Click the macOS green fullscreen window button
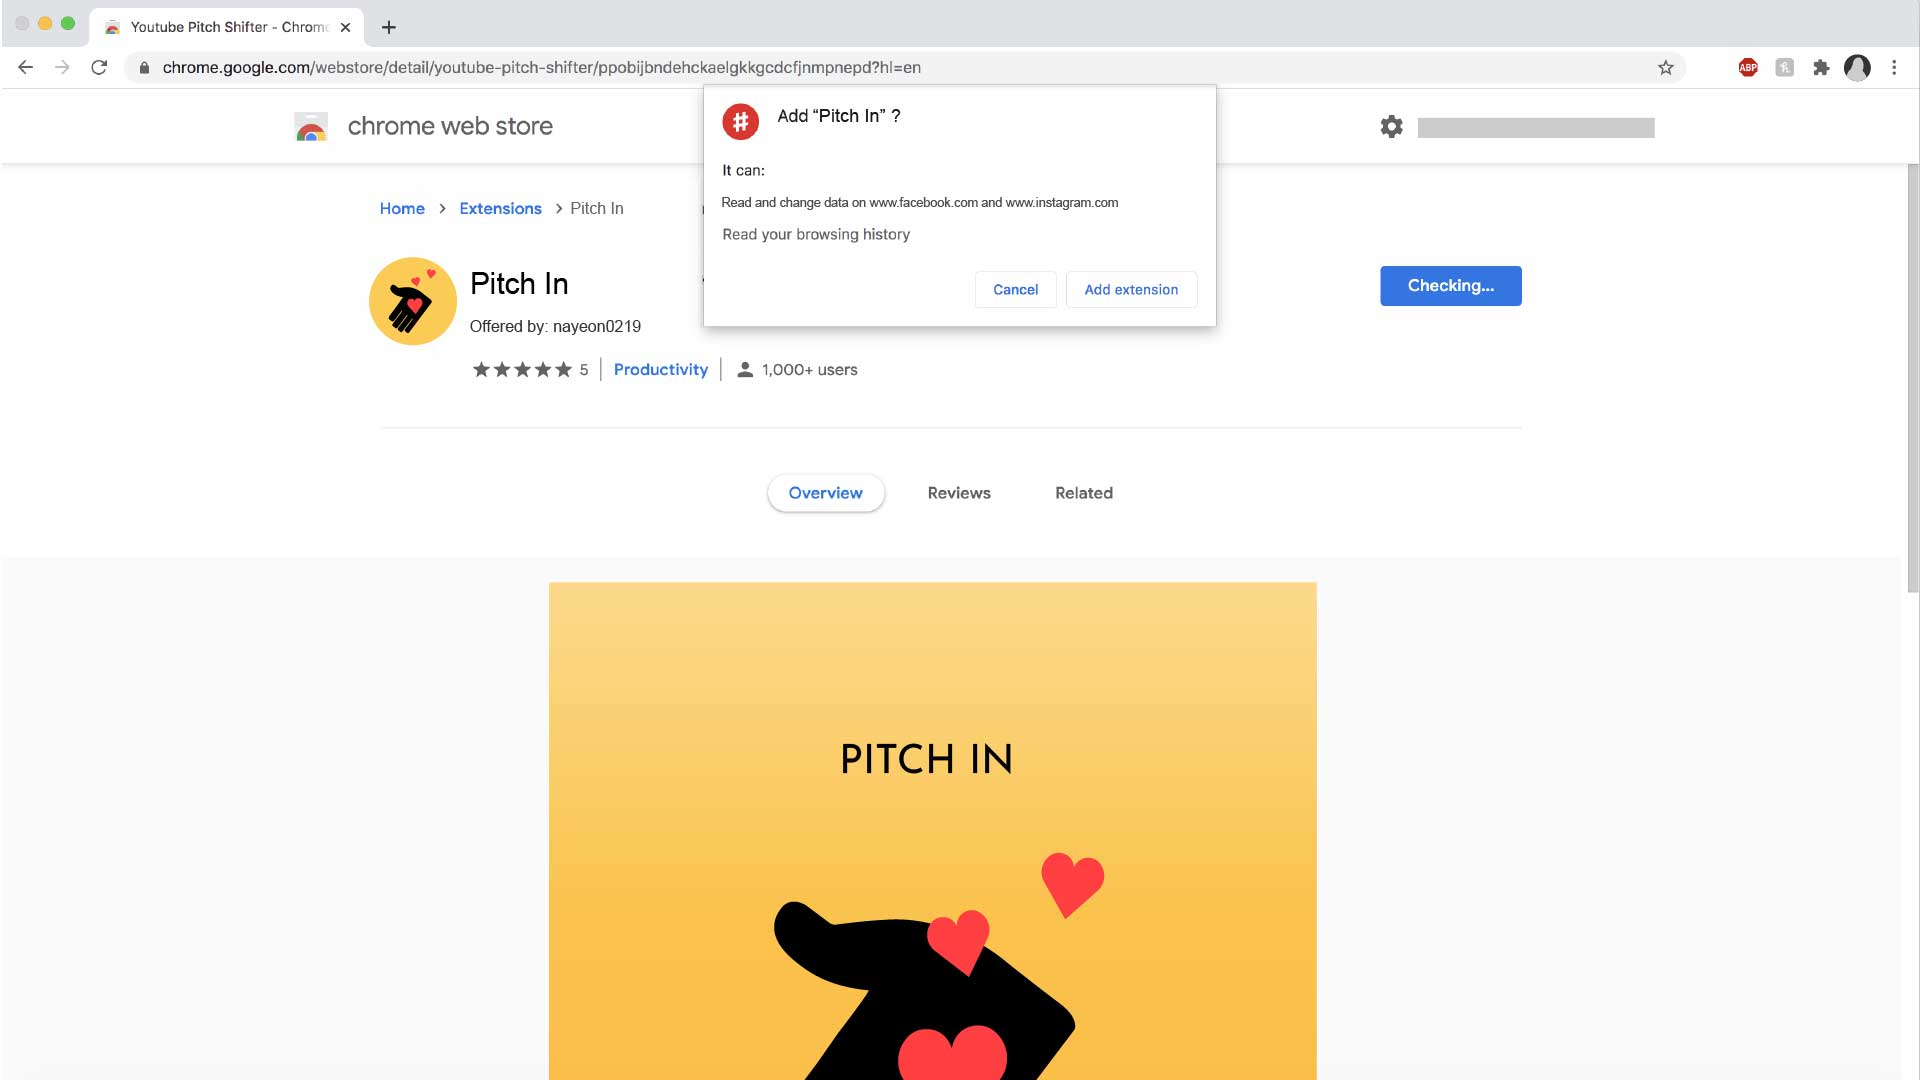Image resolution: width=1920 pixels, height=1080 pixels. pos(68,23)
